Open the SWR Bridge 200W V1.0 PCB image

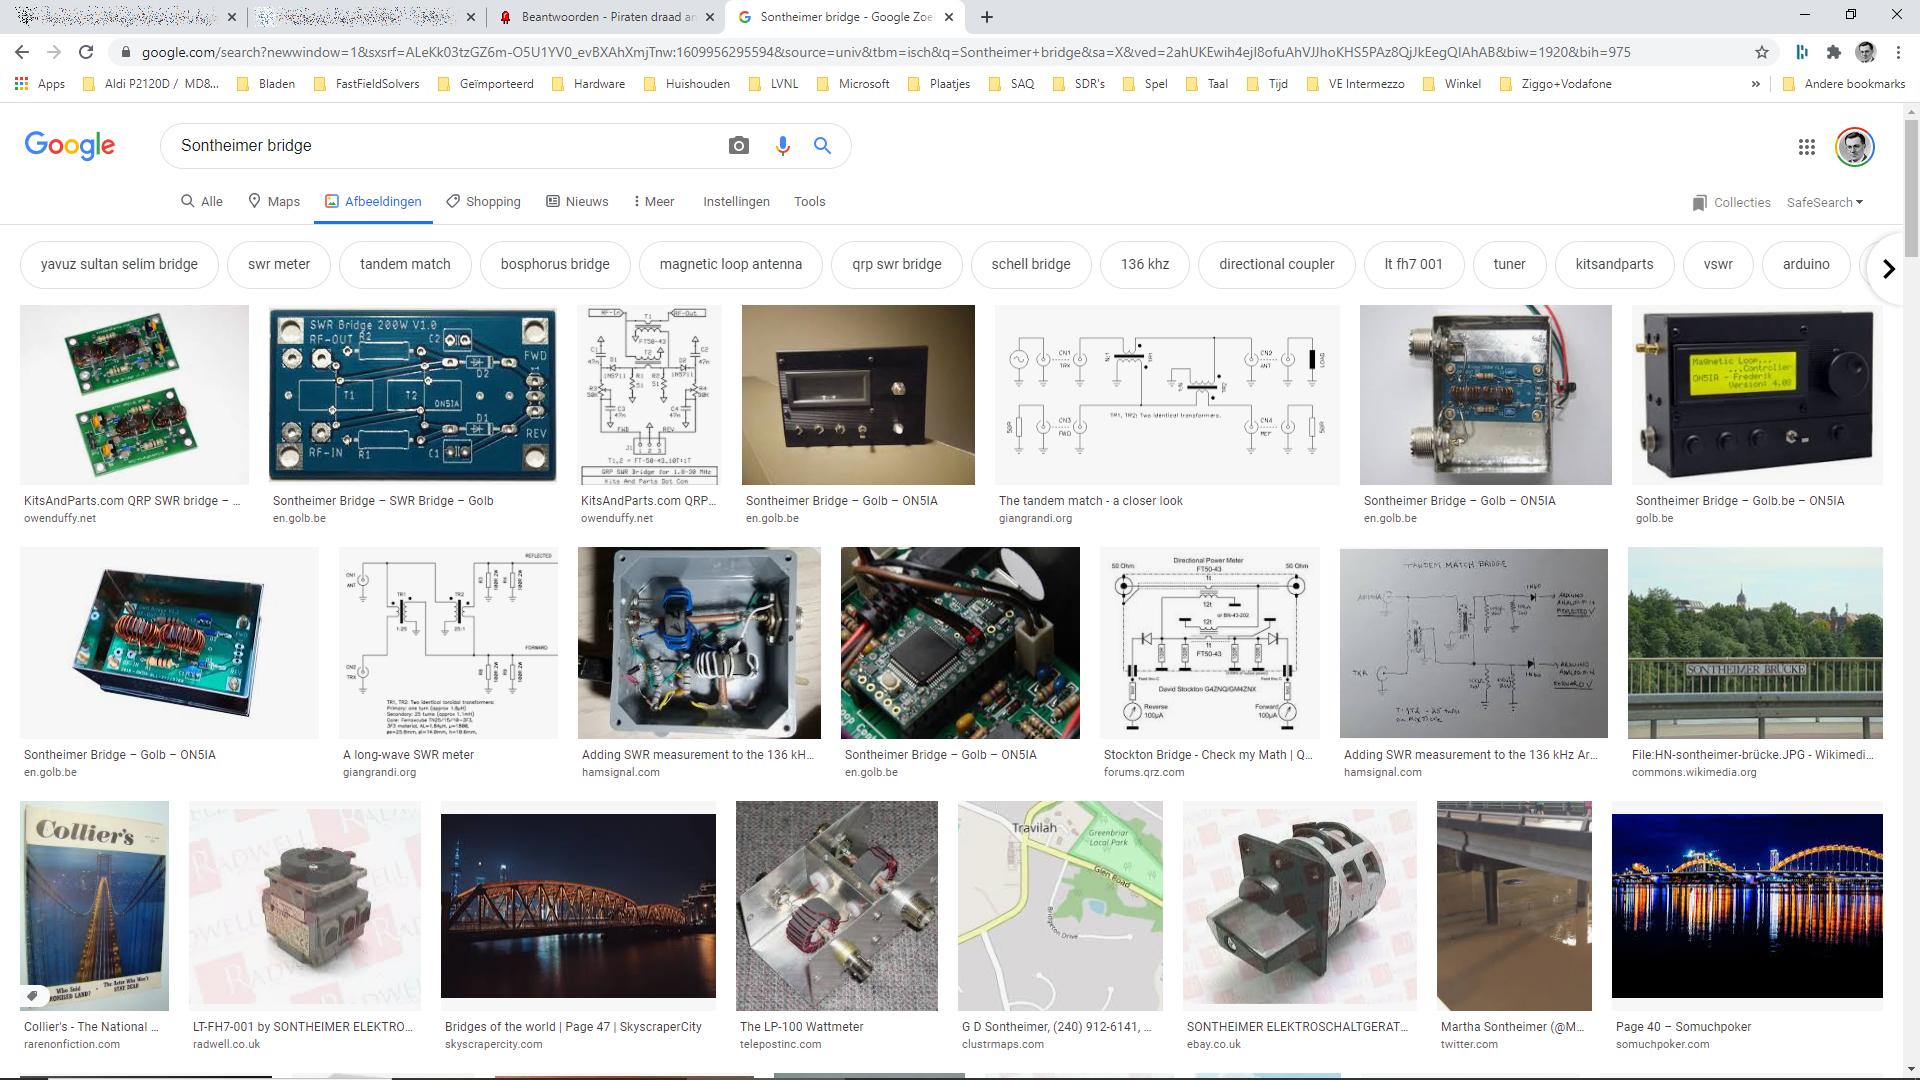[x=413, y=395]
